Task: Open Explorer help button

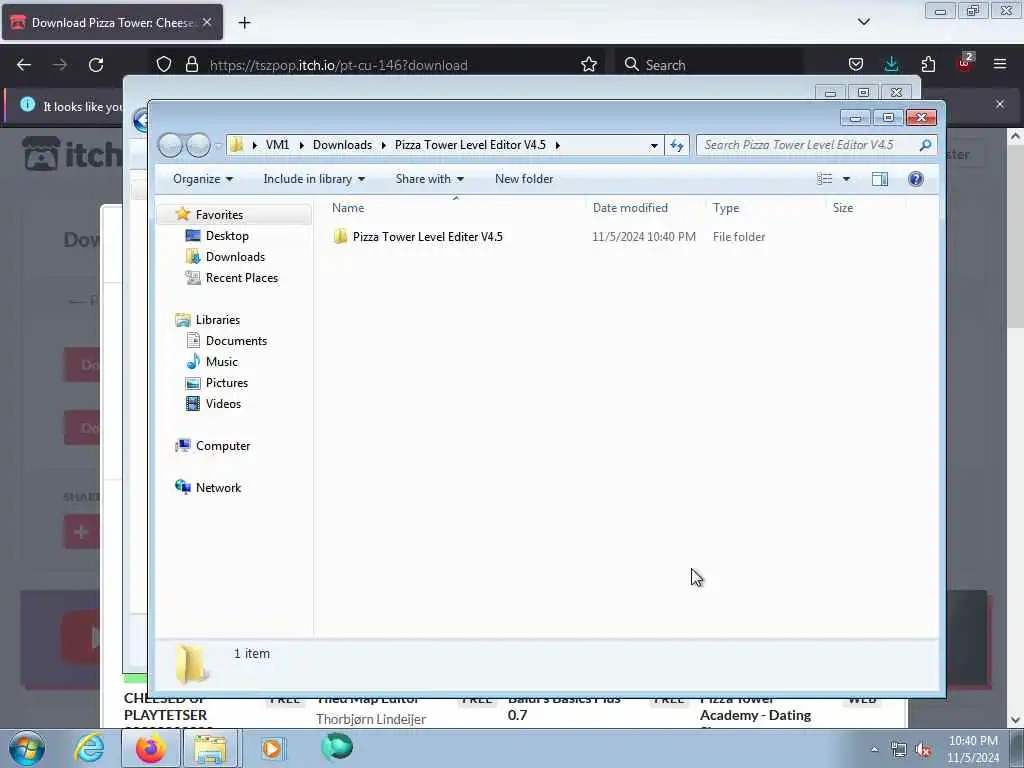Action: tap(916, 179)
